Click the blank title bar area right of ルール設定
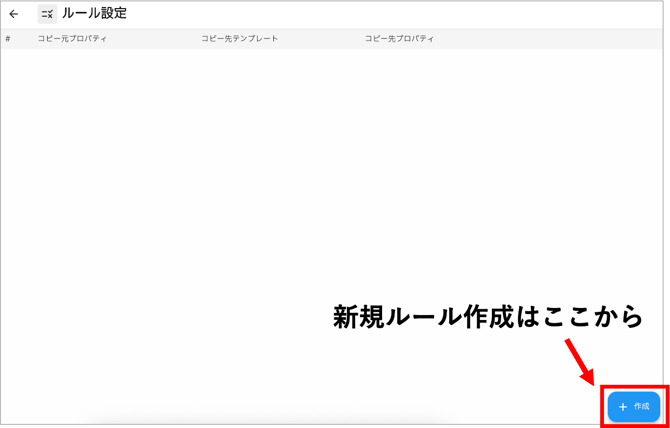 pyautogui.click(x=400, y=14)
